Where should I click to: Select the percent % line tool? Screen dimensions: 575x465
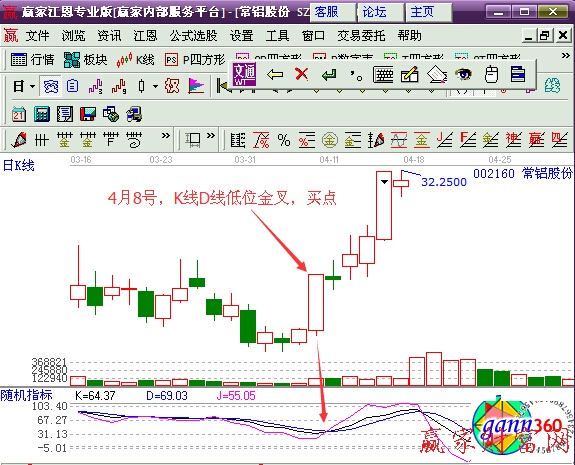click(284, 140)
